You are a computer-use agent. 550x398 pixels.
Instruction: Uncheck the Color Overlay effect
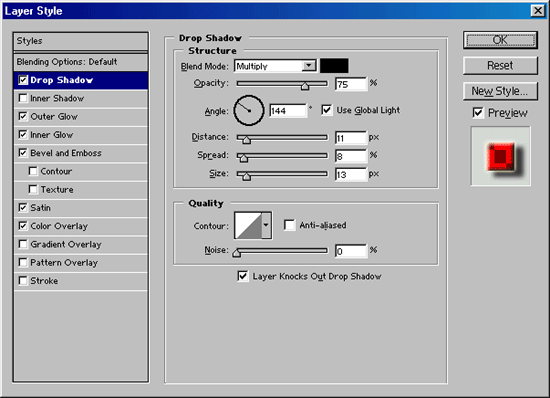23,226
